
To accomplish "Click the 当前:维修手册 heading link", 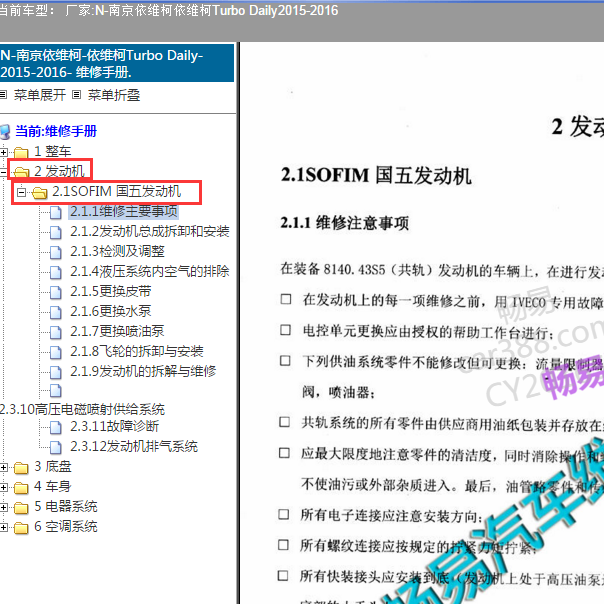I will click(56, 131).
